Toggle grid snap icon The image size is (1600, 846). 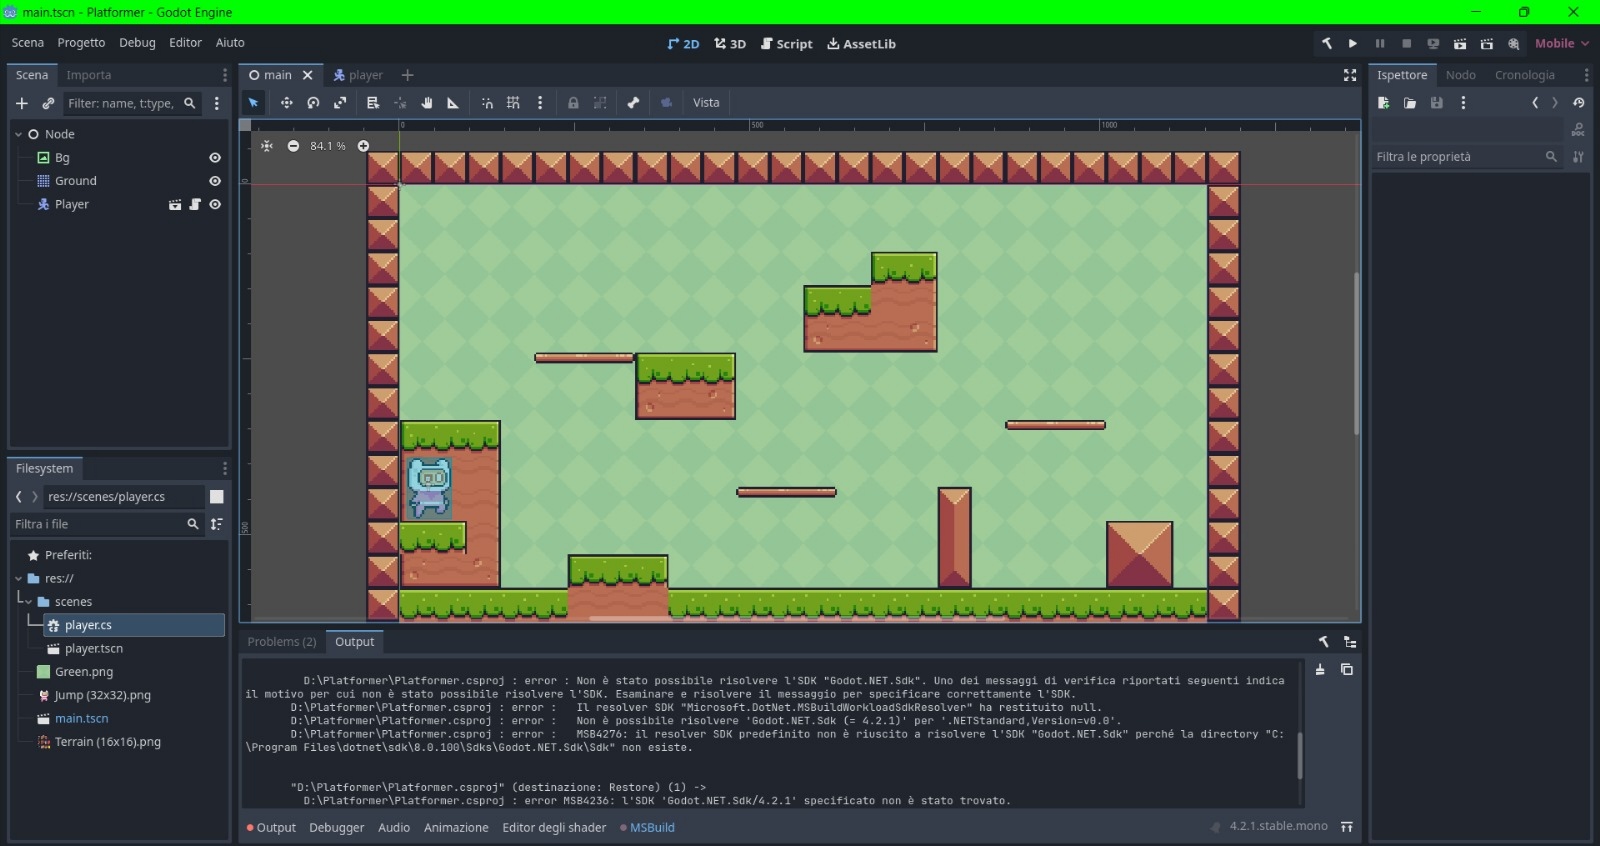tap(513, 103)
